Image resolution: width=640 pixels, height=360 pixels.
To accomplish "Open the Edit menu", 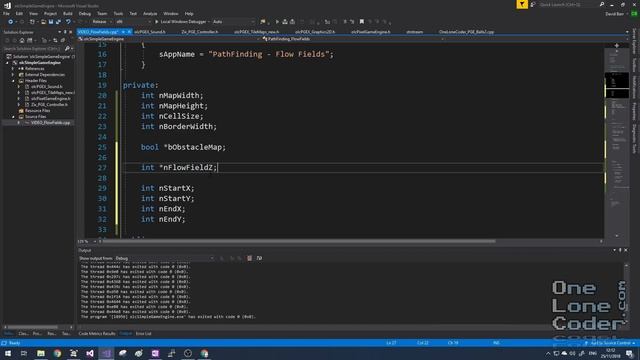I will [x=19, y=13].
